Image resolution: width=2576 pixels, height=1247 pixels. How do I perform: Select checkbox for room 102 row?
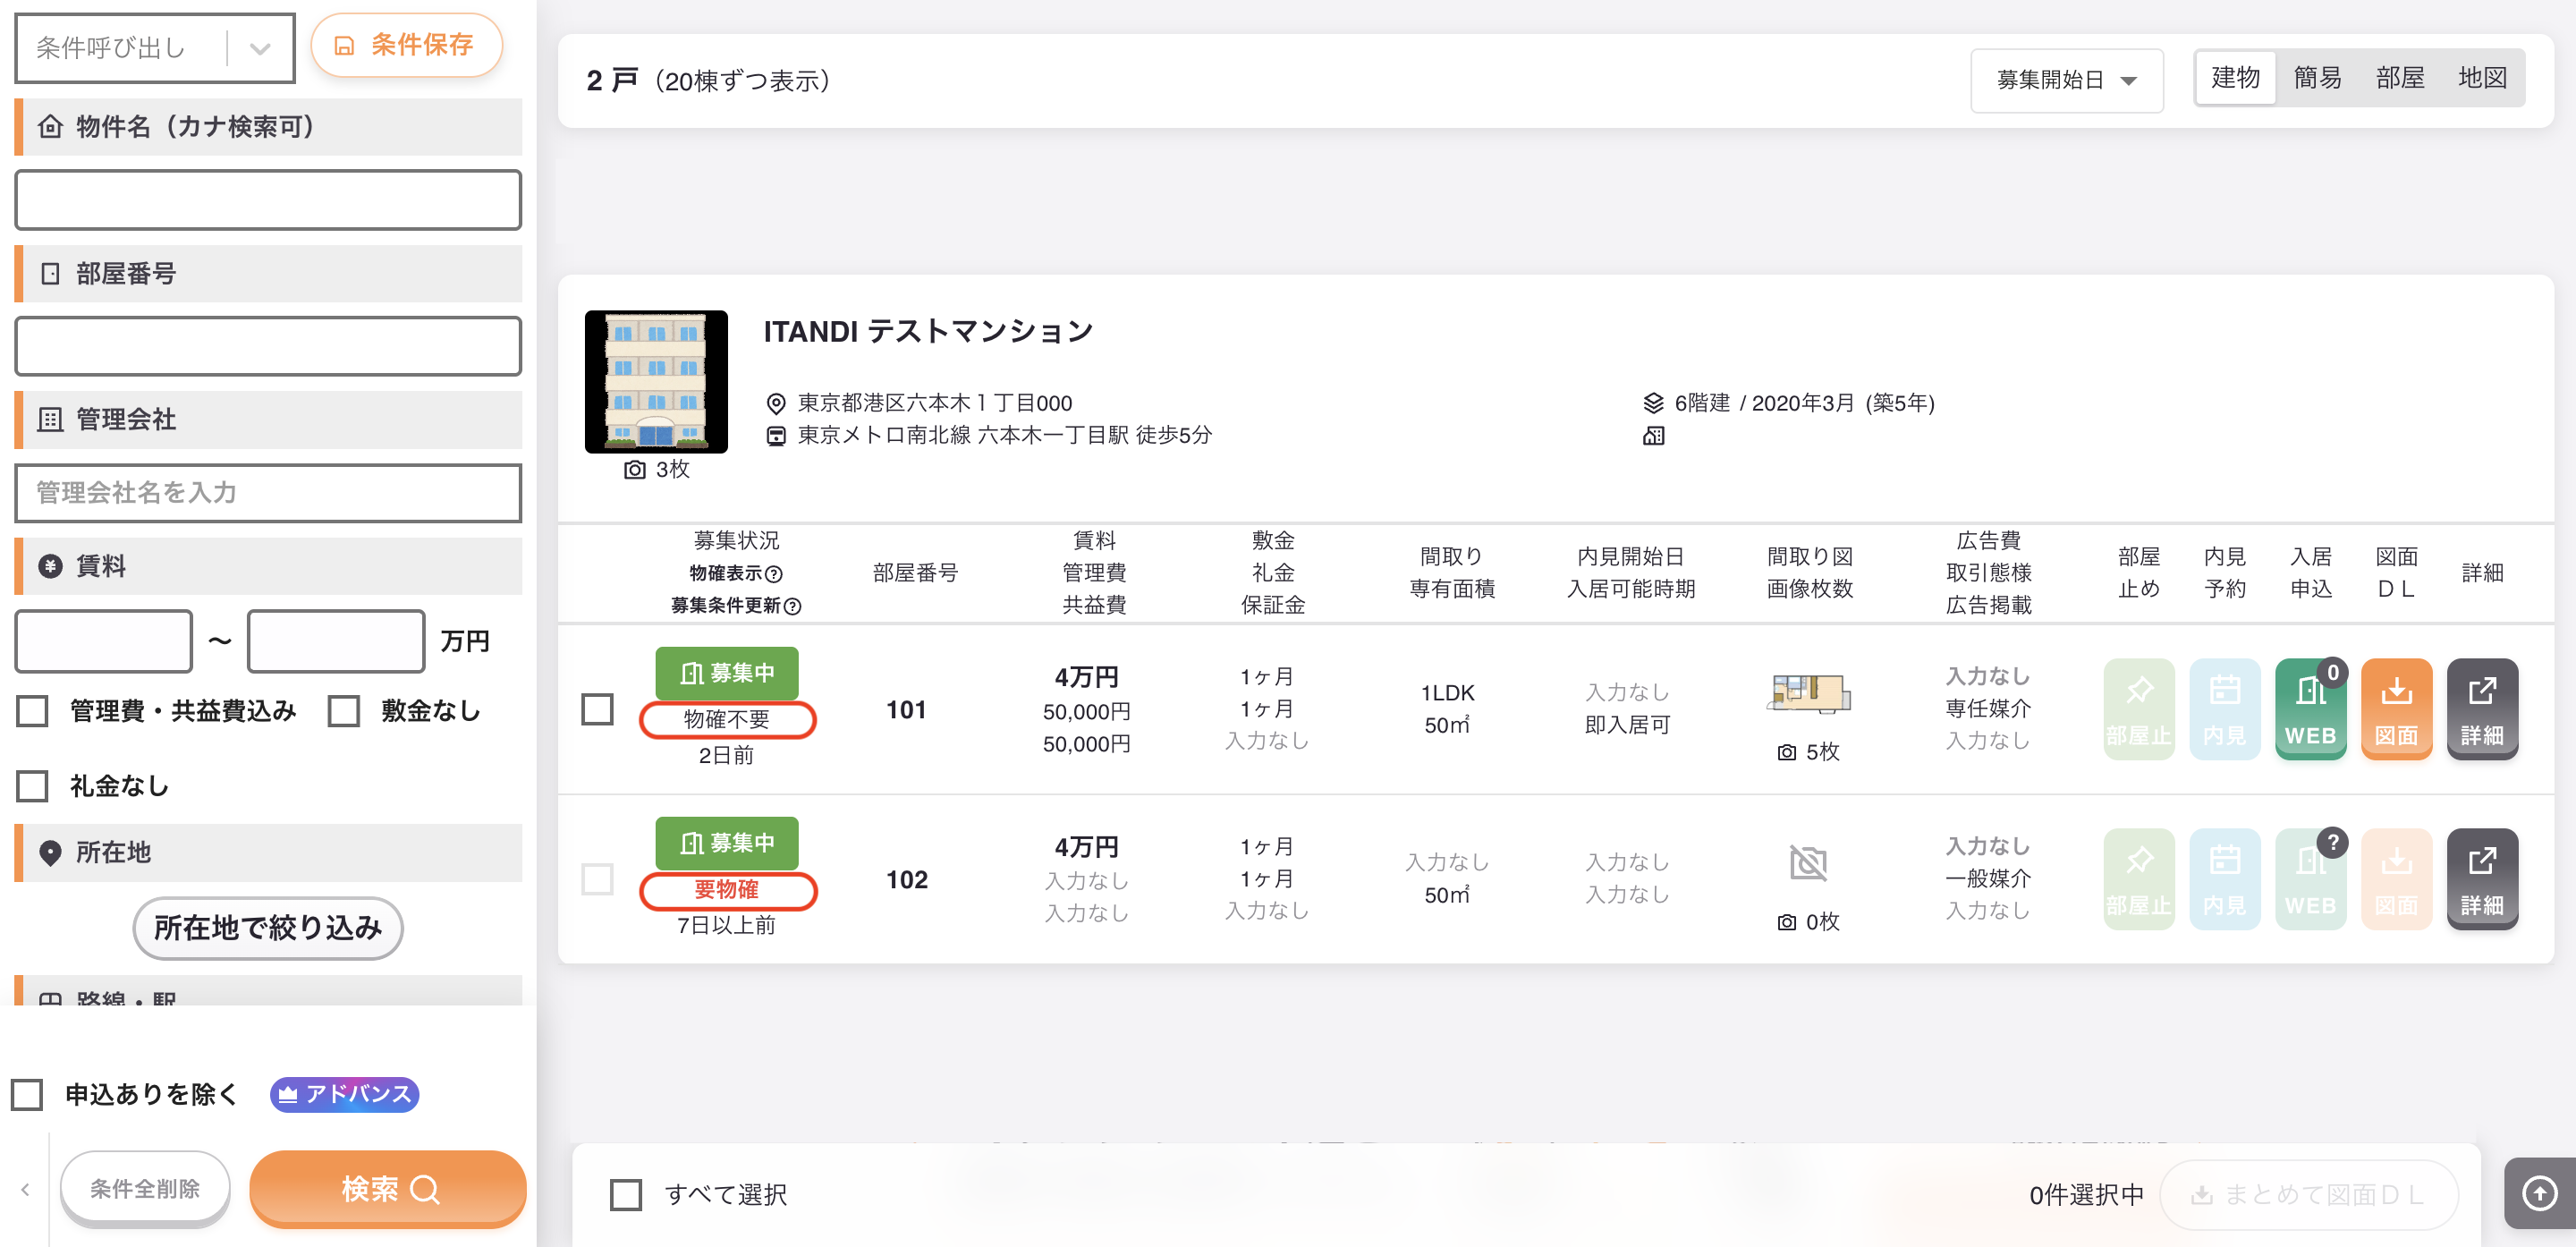click(x=597, y=879)
